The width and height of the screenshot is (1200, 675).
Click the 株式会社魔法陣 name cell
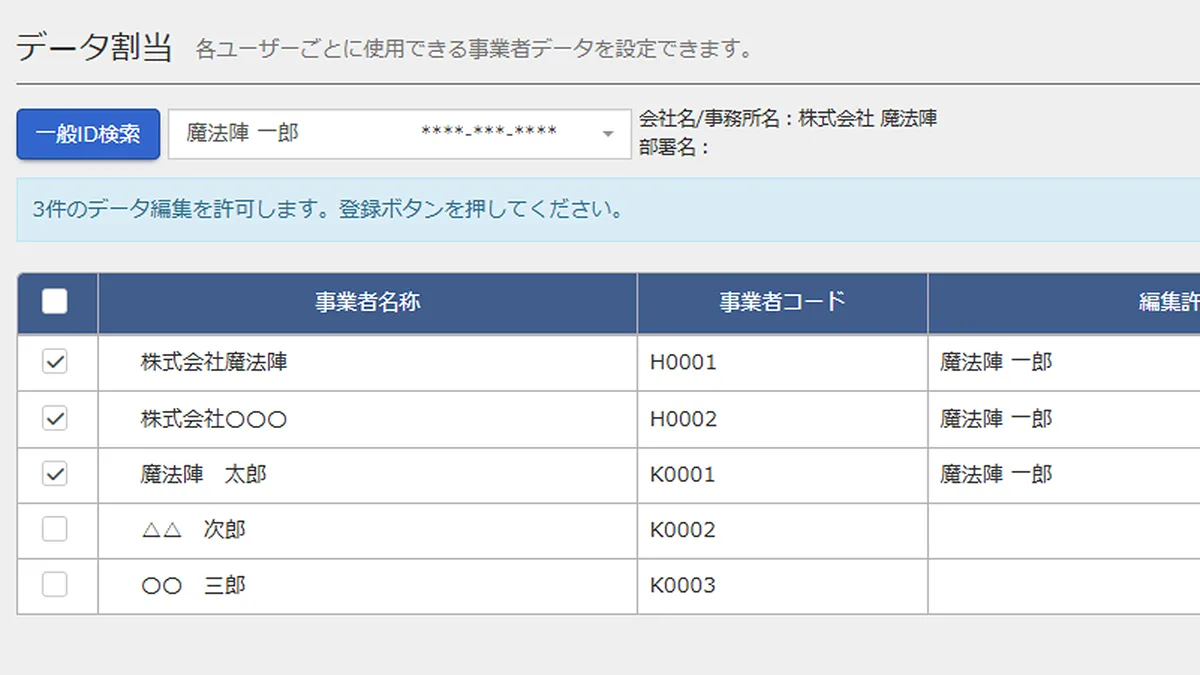point(214,363)
